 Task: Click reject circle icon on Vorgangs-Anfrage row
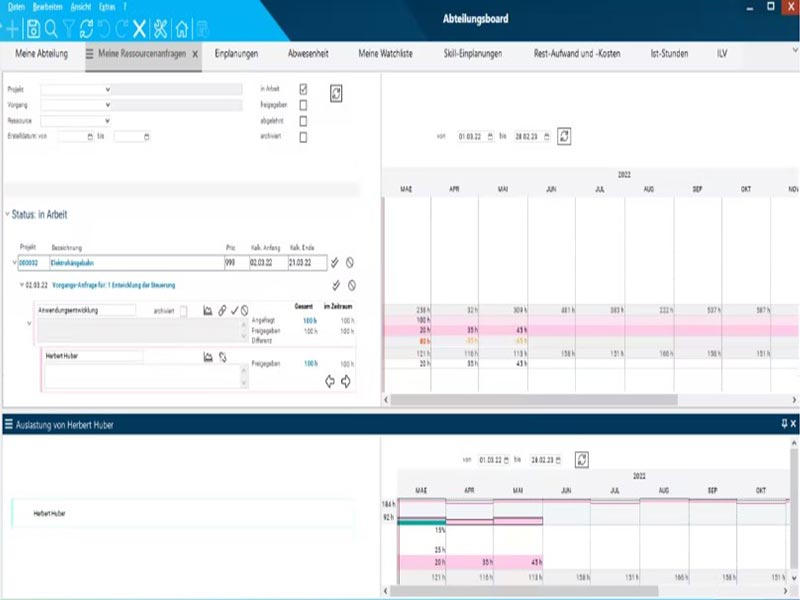pos(352,285)
